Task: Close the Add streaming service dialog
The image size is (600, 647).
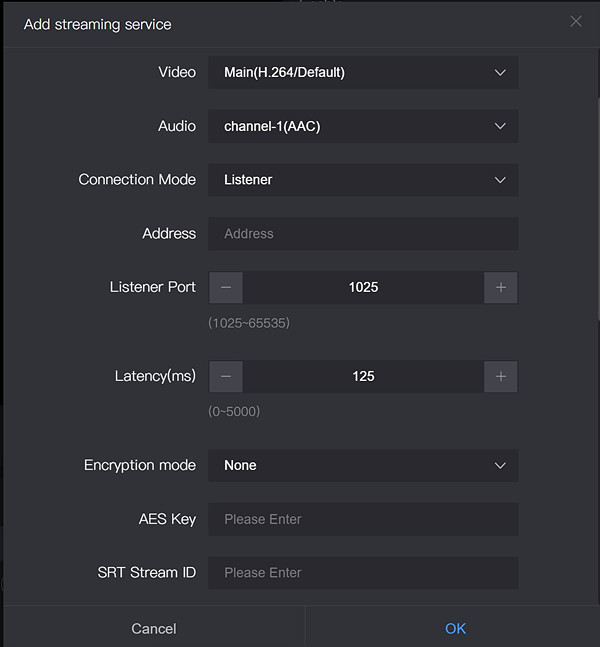Action: pyautogui.click(x=575, y=22)
